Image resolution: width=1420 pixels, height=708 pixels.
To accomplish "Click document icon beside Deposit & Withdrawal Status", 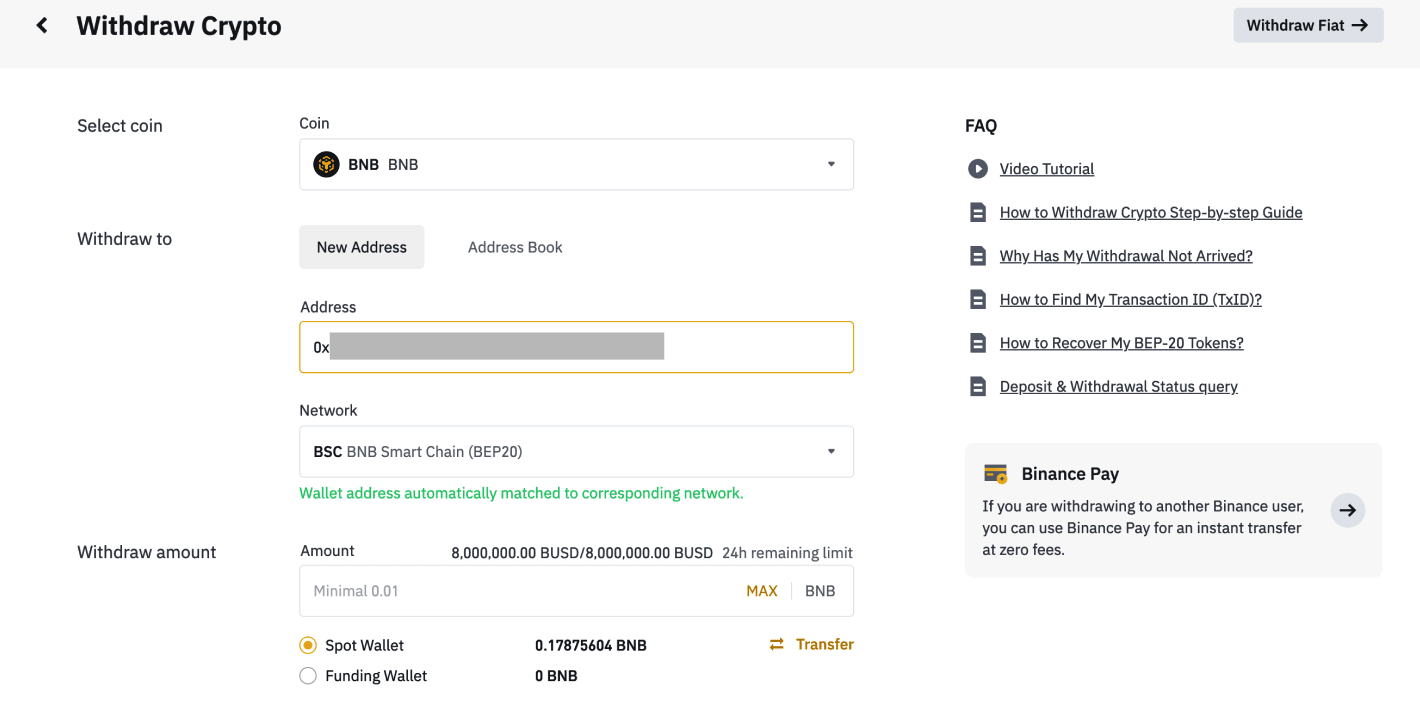I will pos(977,387).
